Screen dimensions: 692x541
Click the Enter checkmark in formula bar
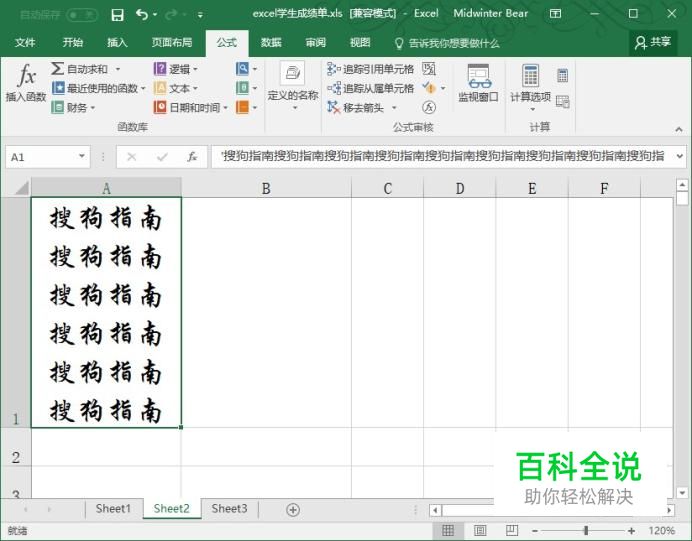pos(162,157)
